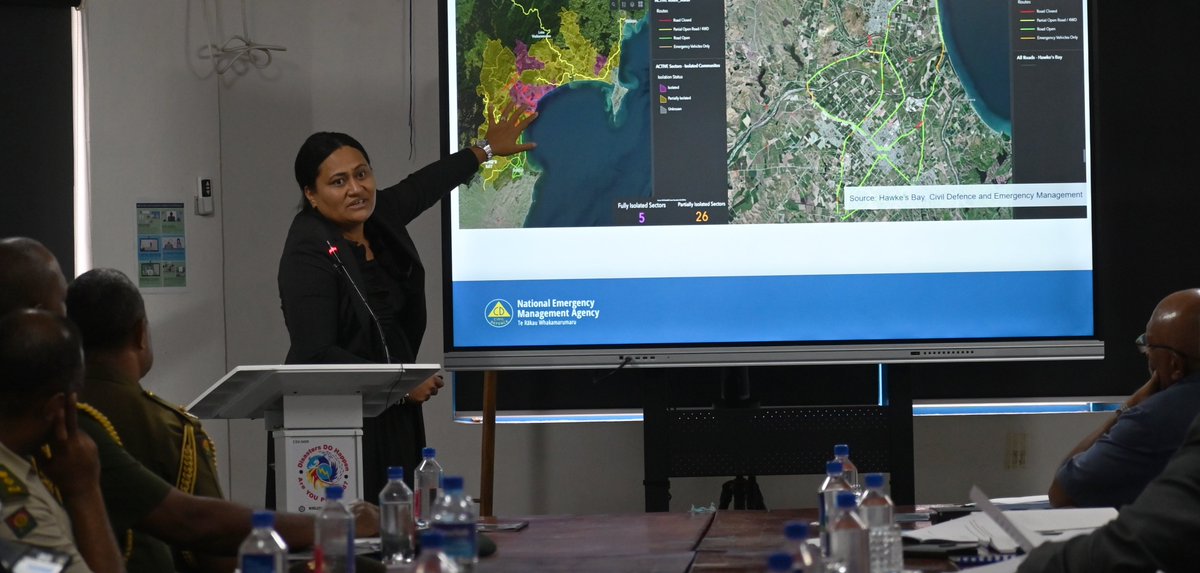Screen dimensions: 1200x573
Task: Click the Fully Isolated Sectors count 5
Action: 642,216
